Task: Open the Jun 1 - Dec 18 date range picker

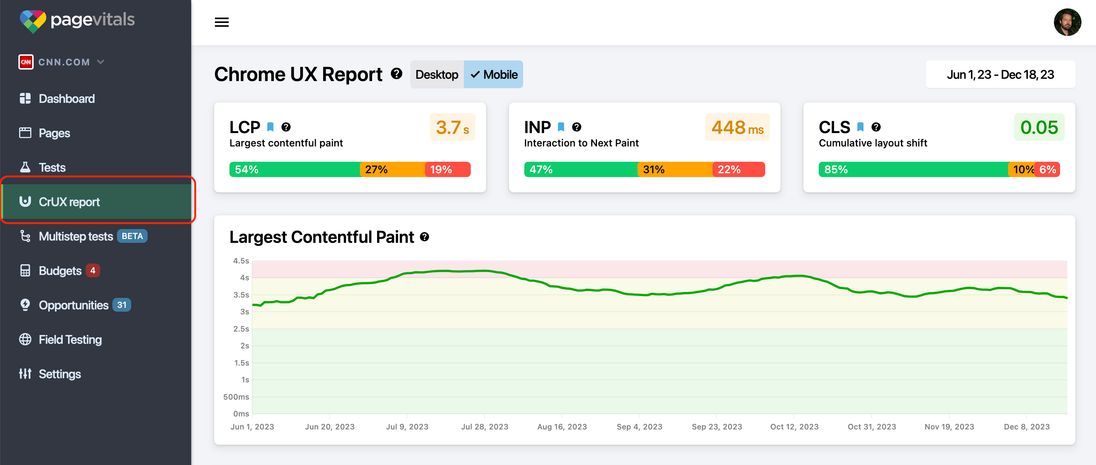Action: [x=1000, y=74]
